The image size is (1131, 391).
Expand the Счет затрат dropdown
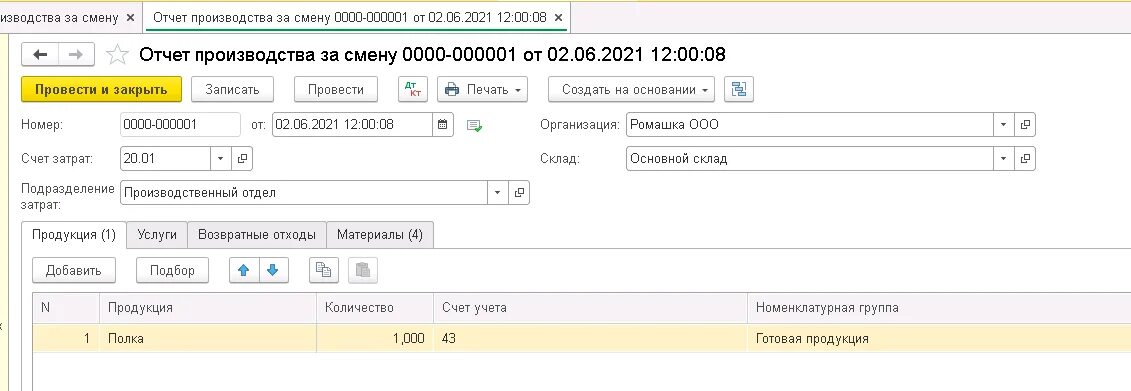221,159
